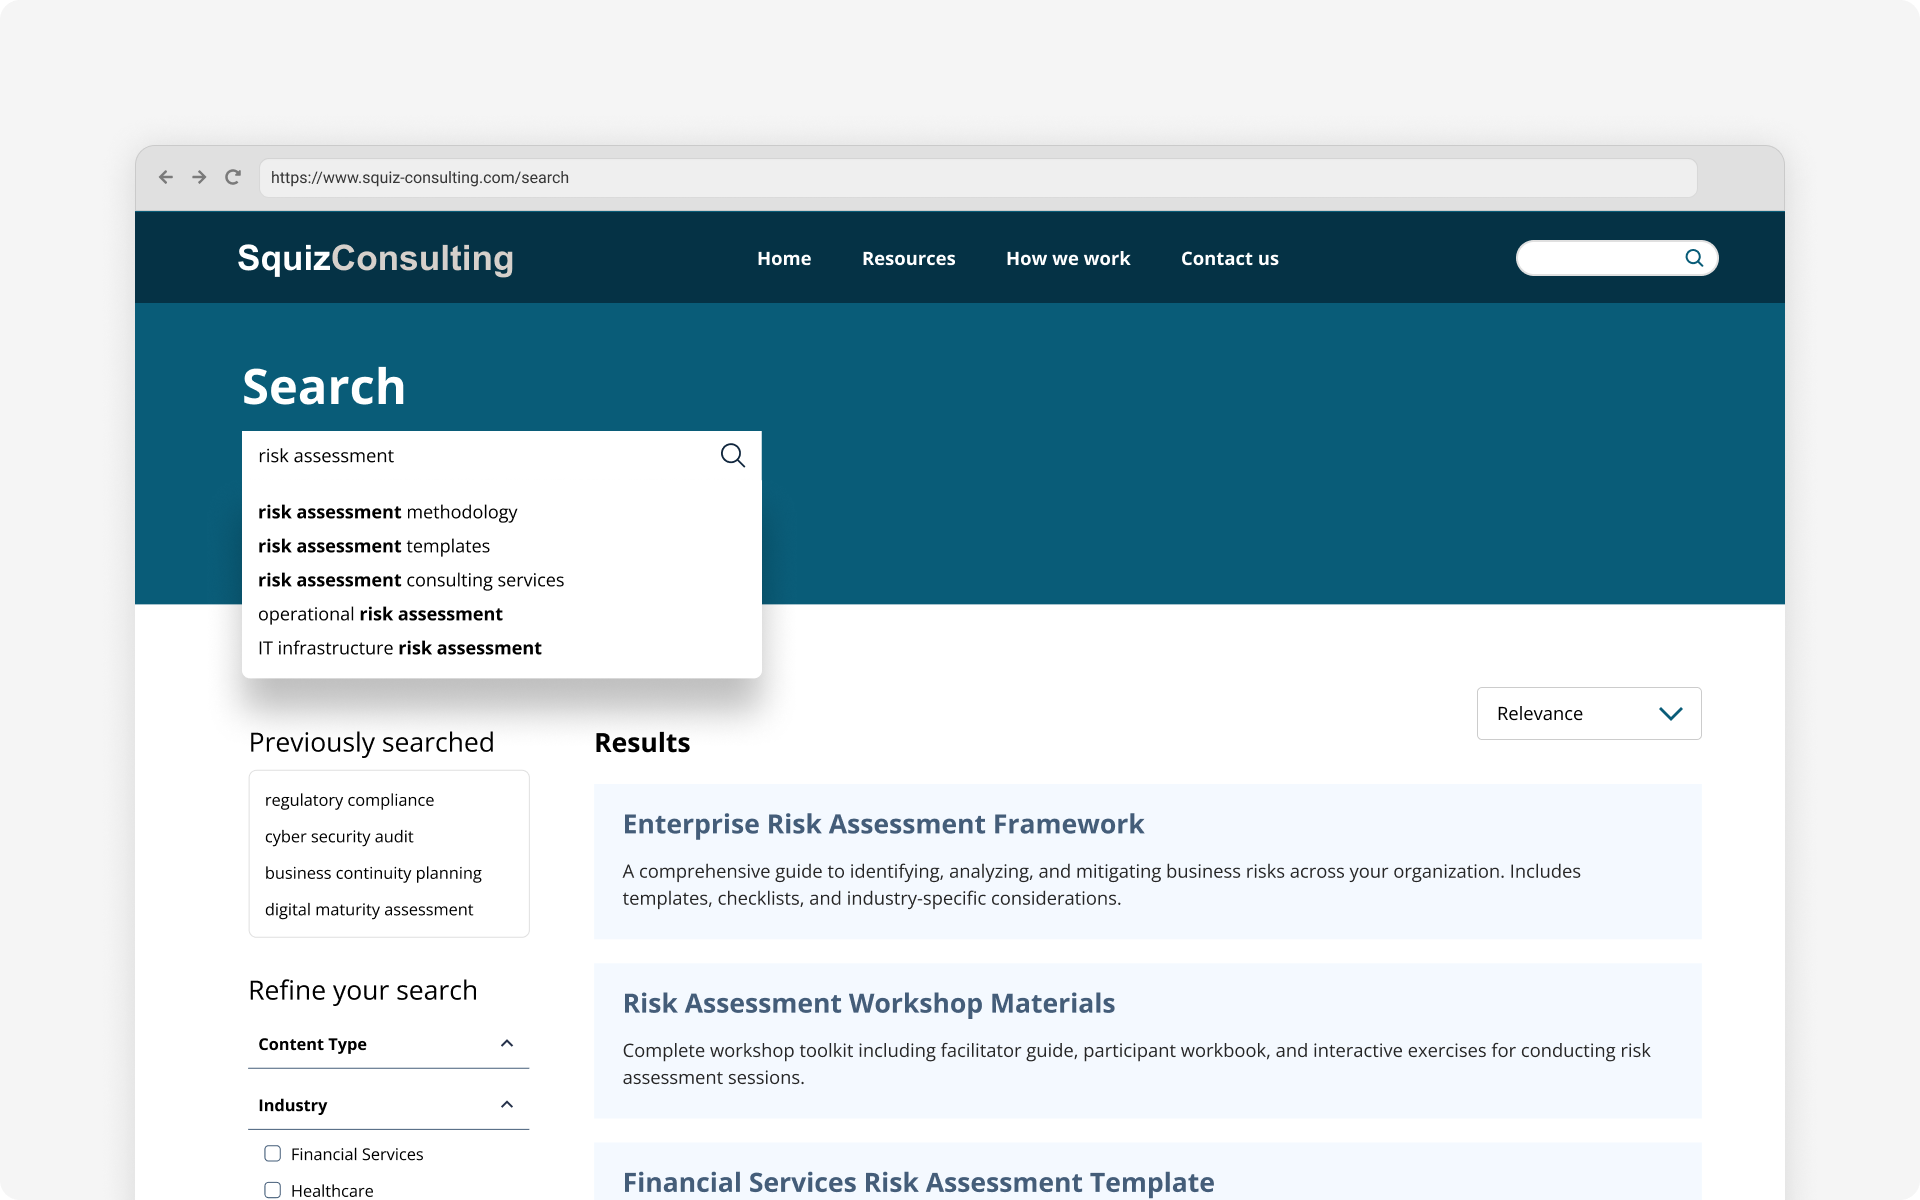Open the How we work nav item
The width and height of the screenshot is (1920, 1200).
click(x=1068, y=258)
